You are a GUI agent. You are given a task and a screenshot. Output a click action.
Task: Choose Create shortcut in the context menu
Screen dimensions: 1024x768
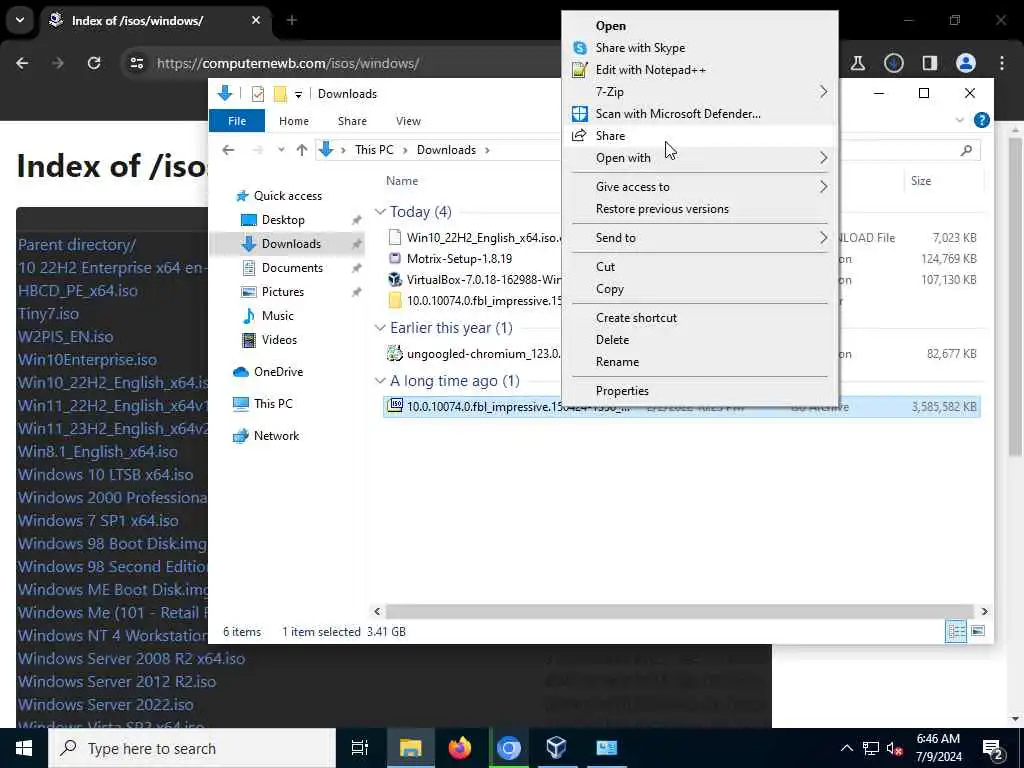(636, 317)
